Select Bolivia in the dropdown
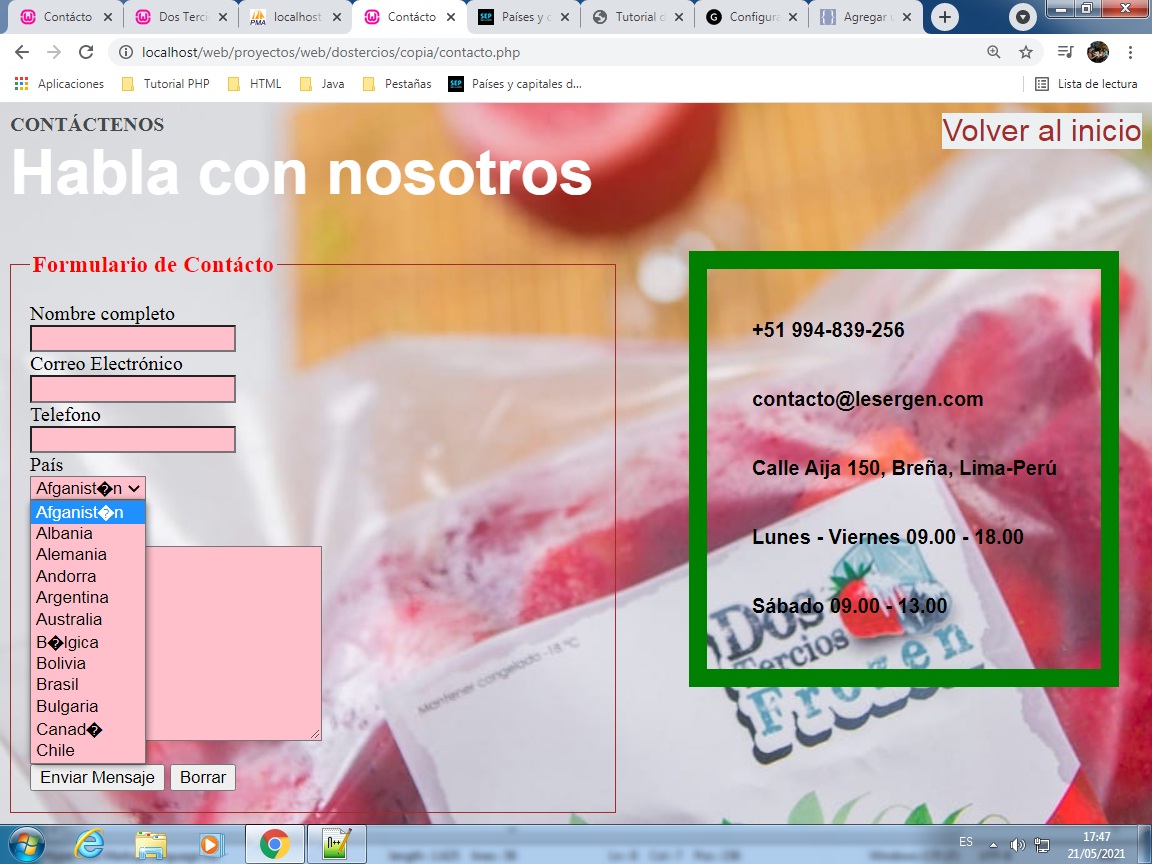 88,663
